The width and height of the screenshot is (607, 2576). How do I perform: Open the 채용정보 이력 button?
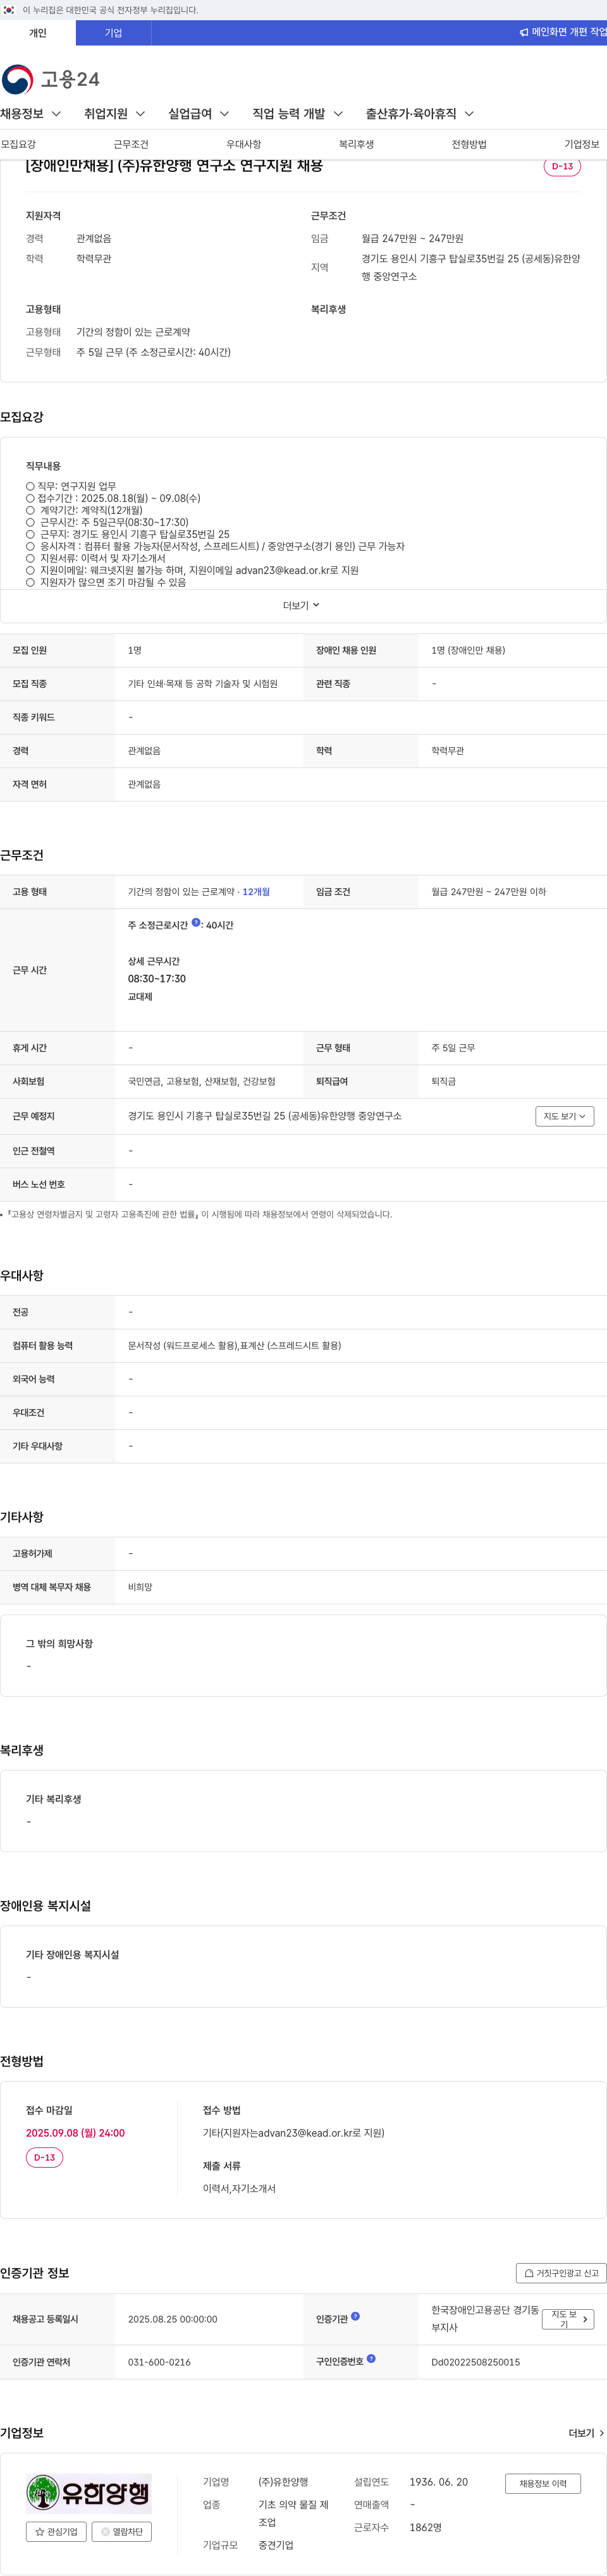(x=543, y=2483)
